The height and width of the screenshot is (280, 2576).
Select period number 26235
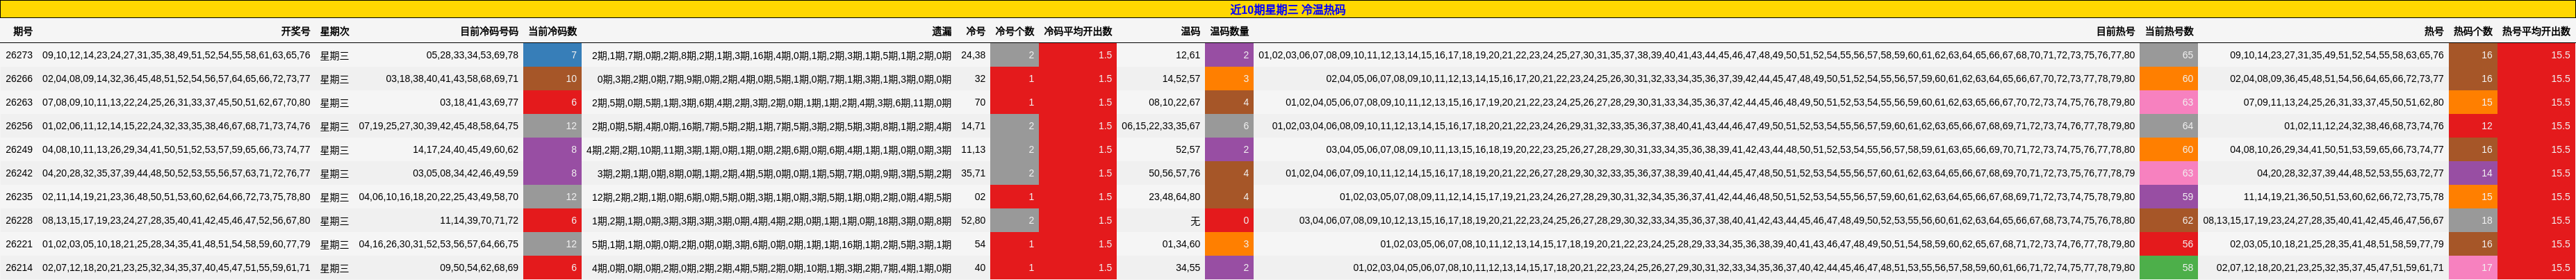(x=19, y=197)
